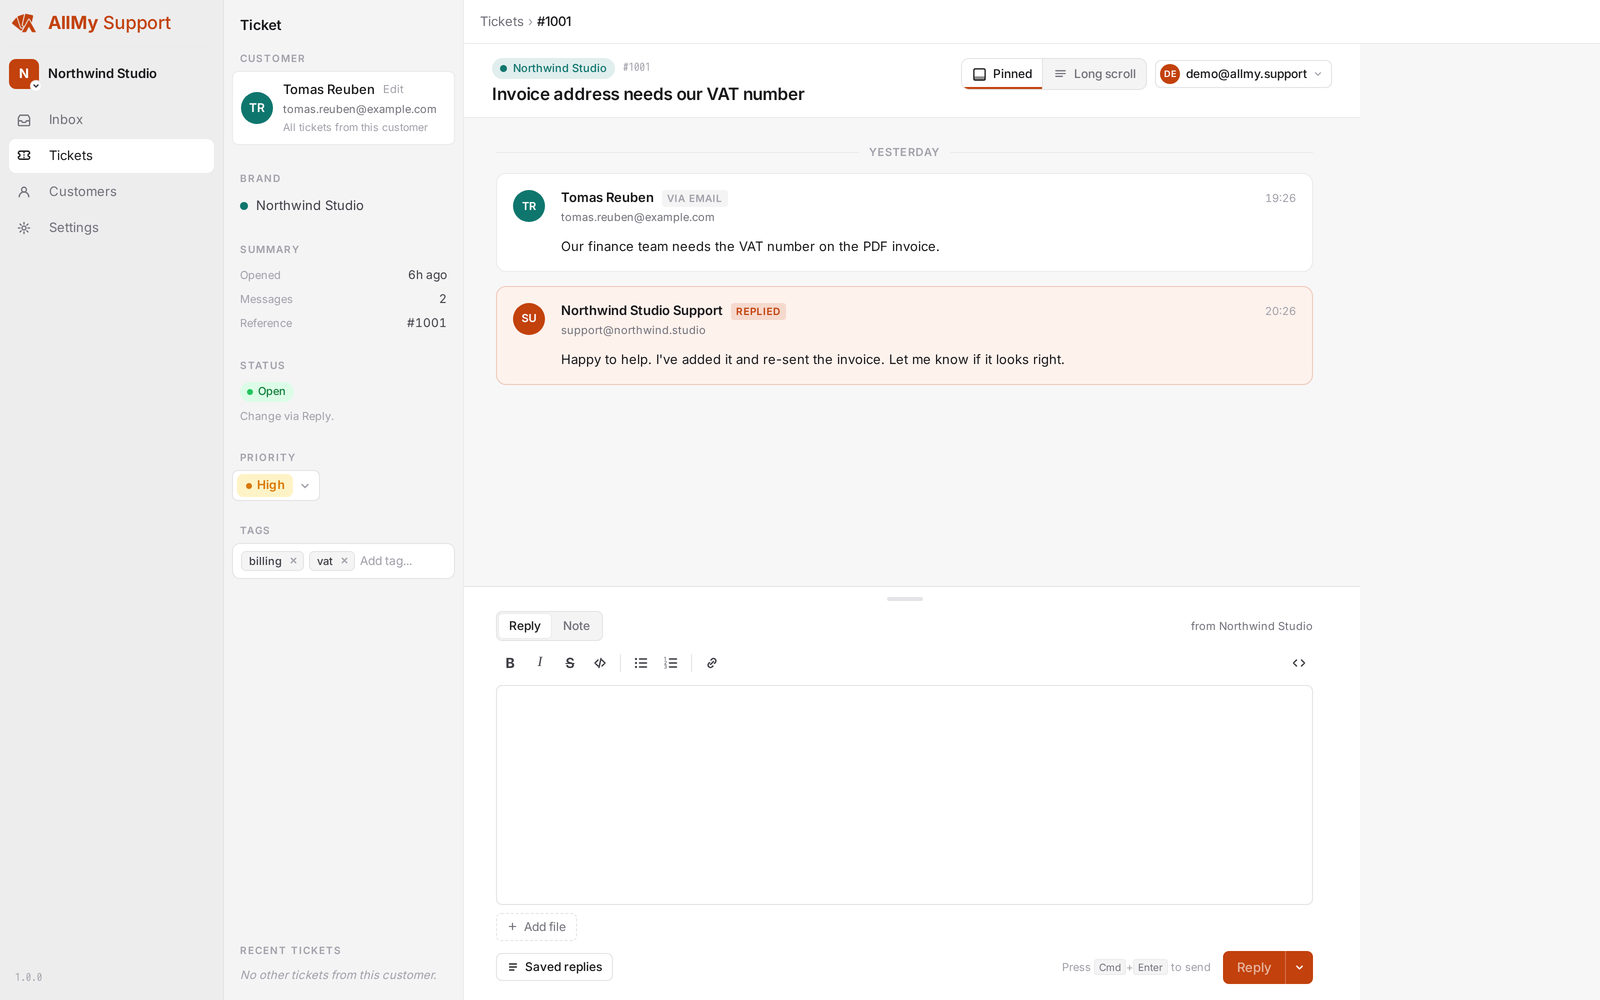1600x1000 pixels.
Task: Click the SU support avatar
Action: [529, 319]
